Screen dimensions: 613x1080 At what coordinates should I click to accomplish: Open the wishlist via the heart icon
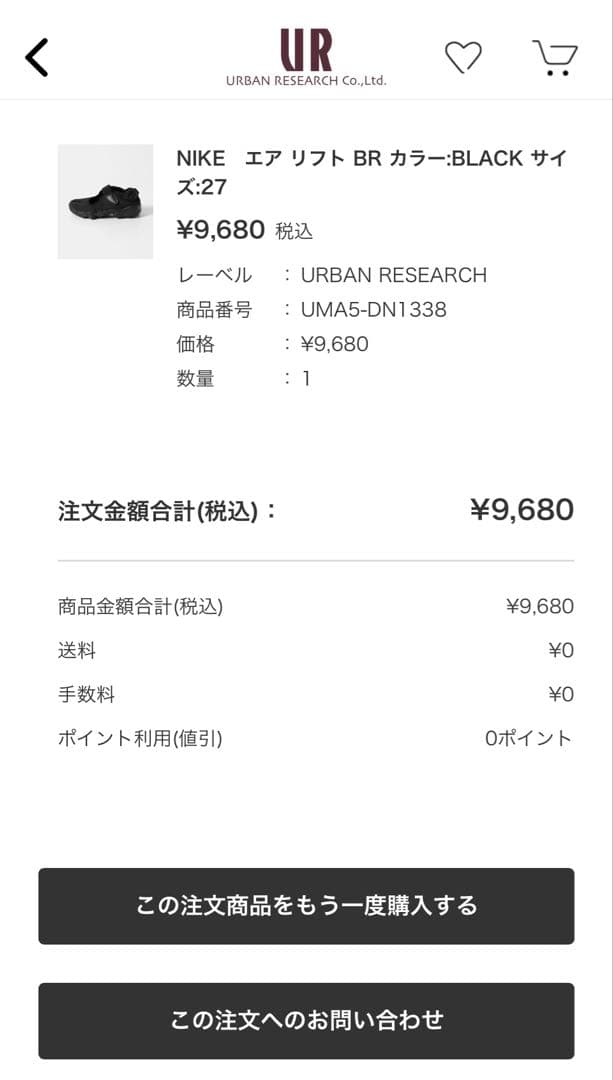pyautogui.click(x=464, y=58)
